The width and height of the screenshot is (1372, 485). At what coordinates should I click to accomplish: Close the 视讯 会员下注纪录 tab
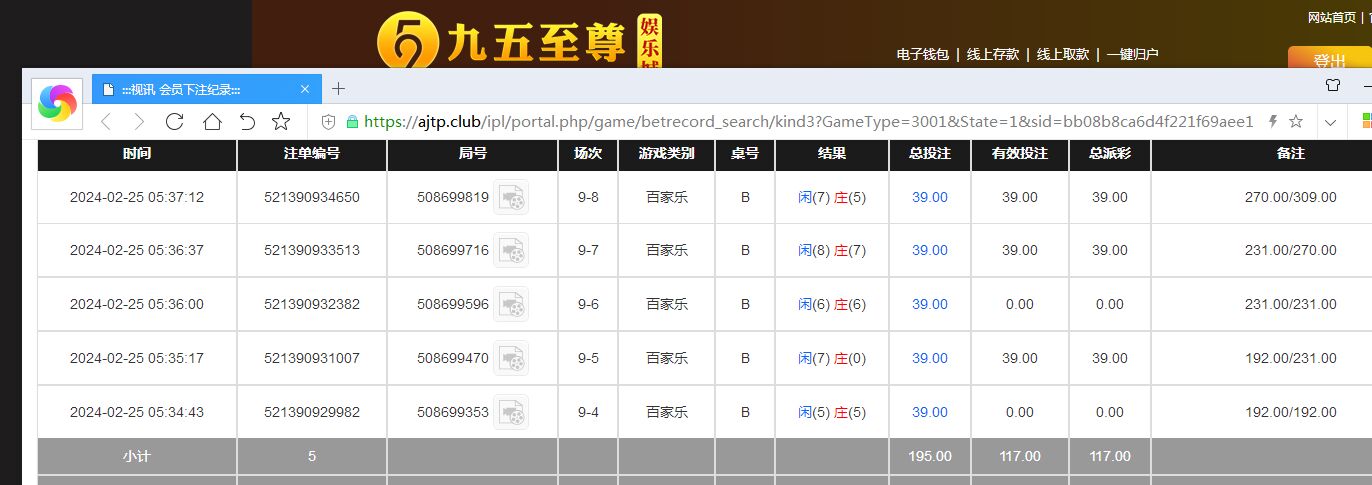[x=305, y=89]
